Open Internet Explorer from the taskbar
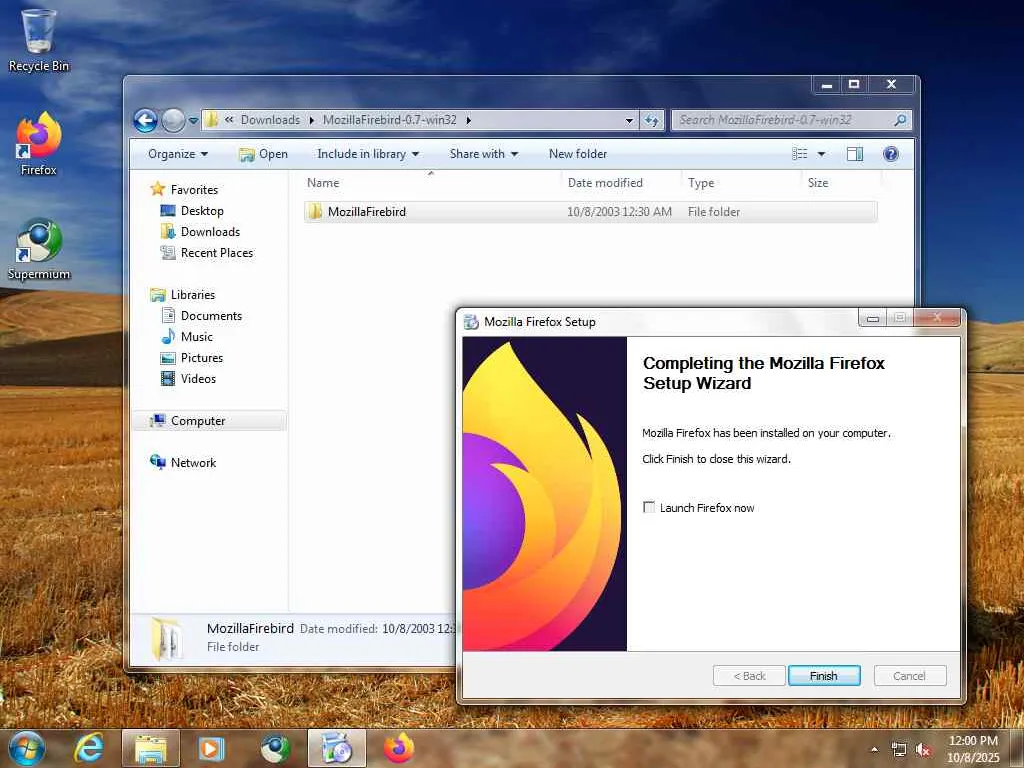The image size is (1024, 768). click(89, 748)
